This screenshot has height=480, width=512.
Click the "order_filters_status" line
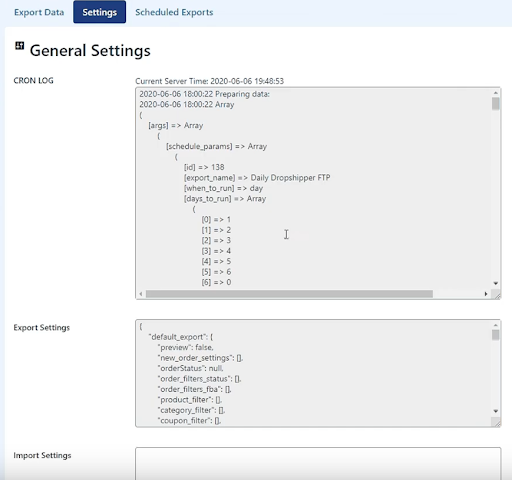point(199,379)
